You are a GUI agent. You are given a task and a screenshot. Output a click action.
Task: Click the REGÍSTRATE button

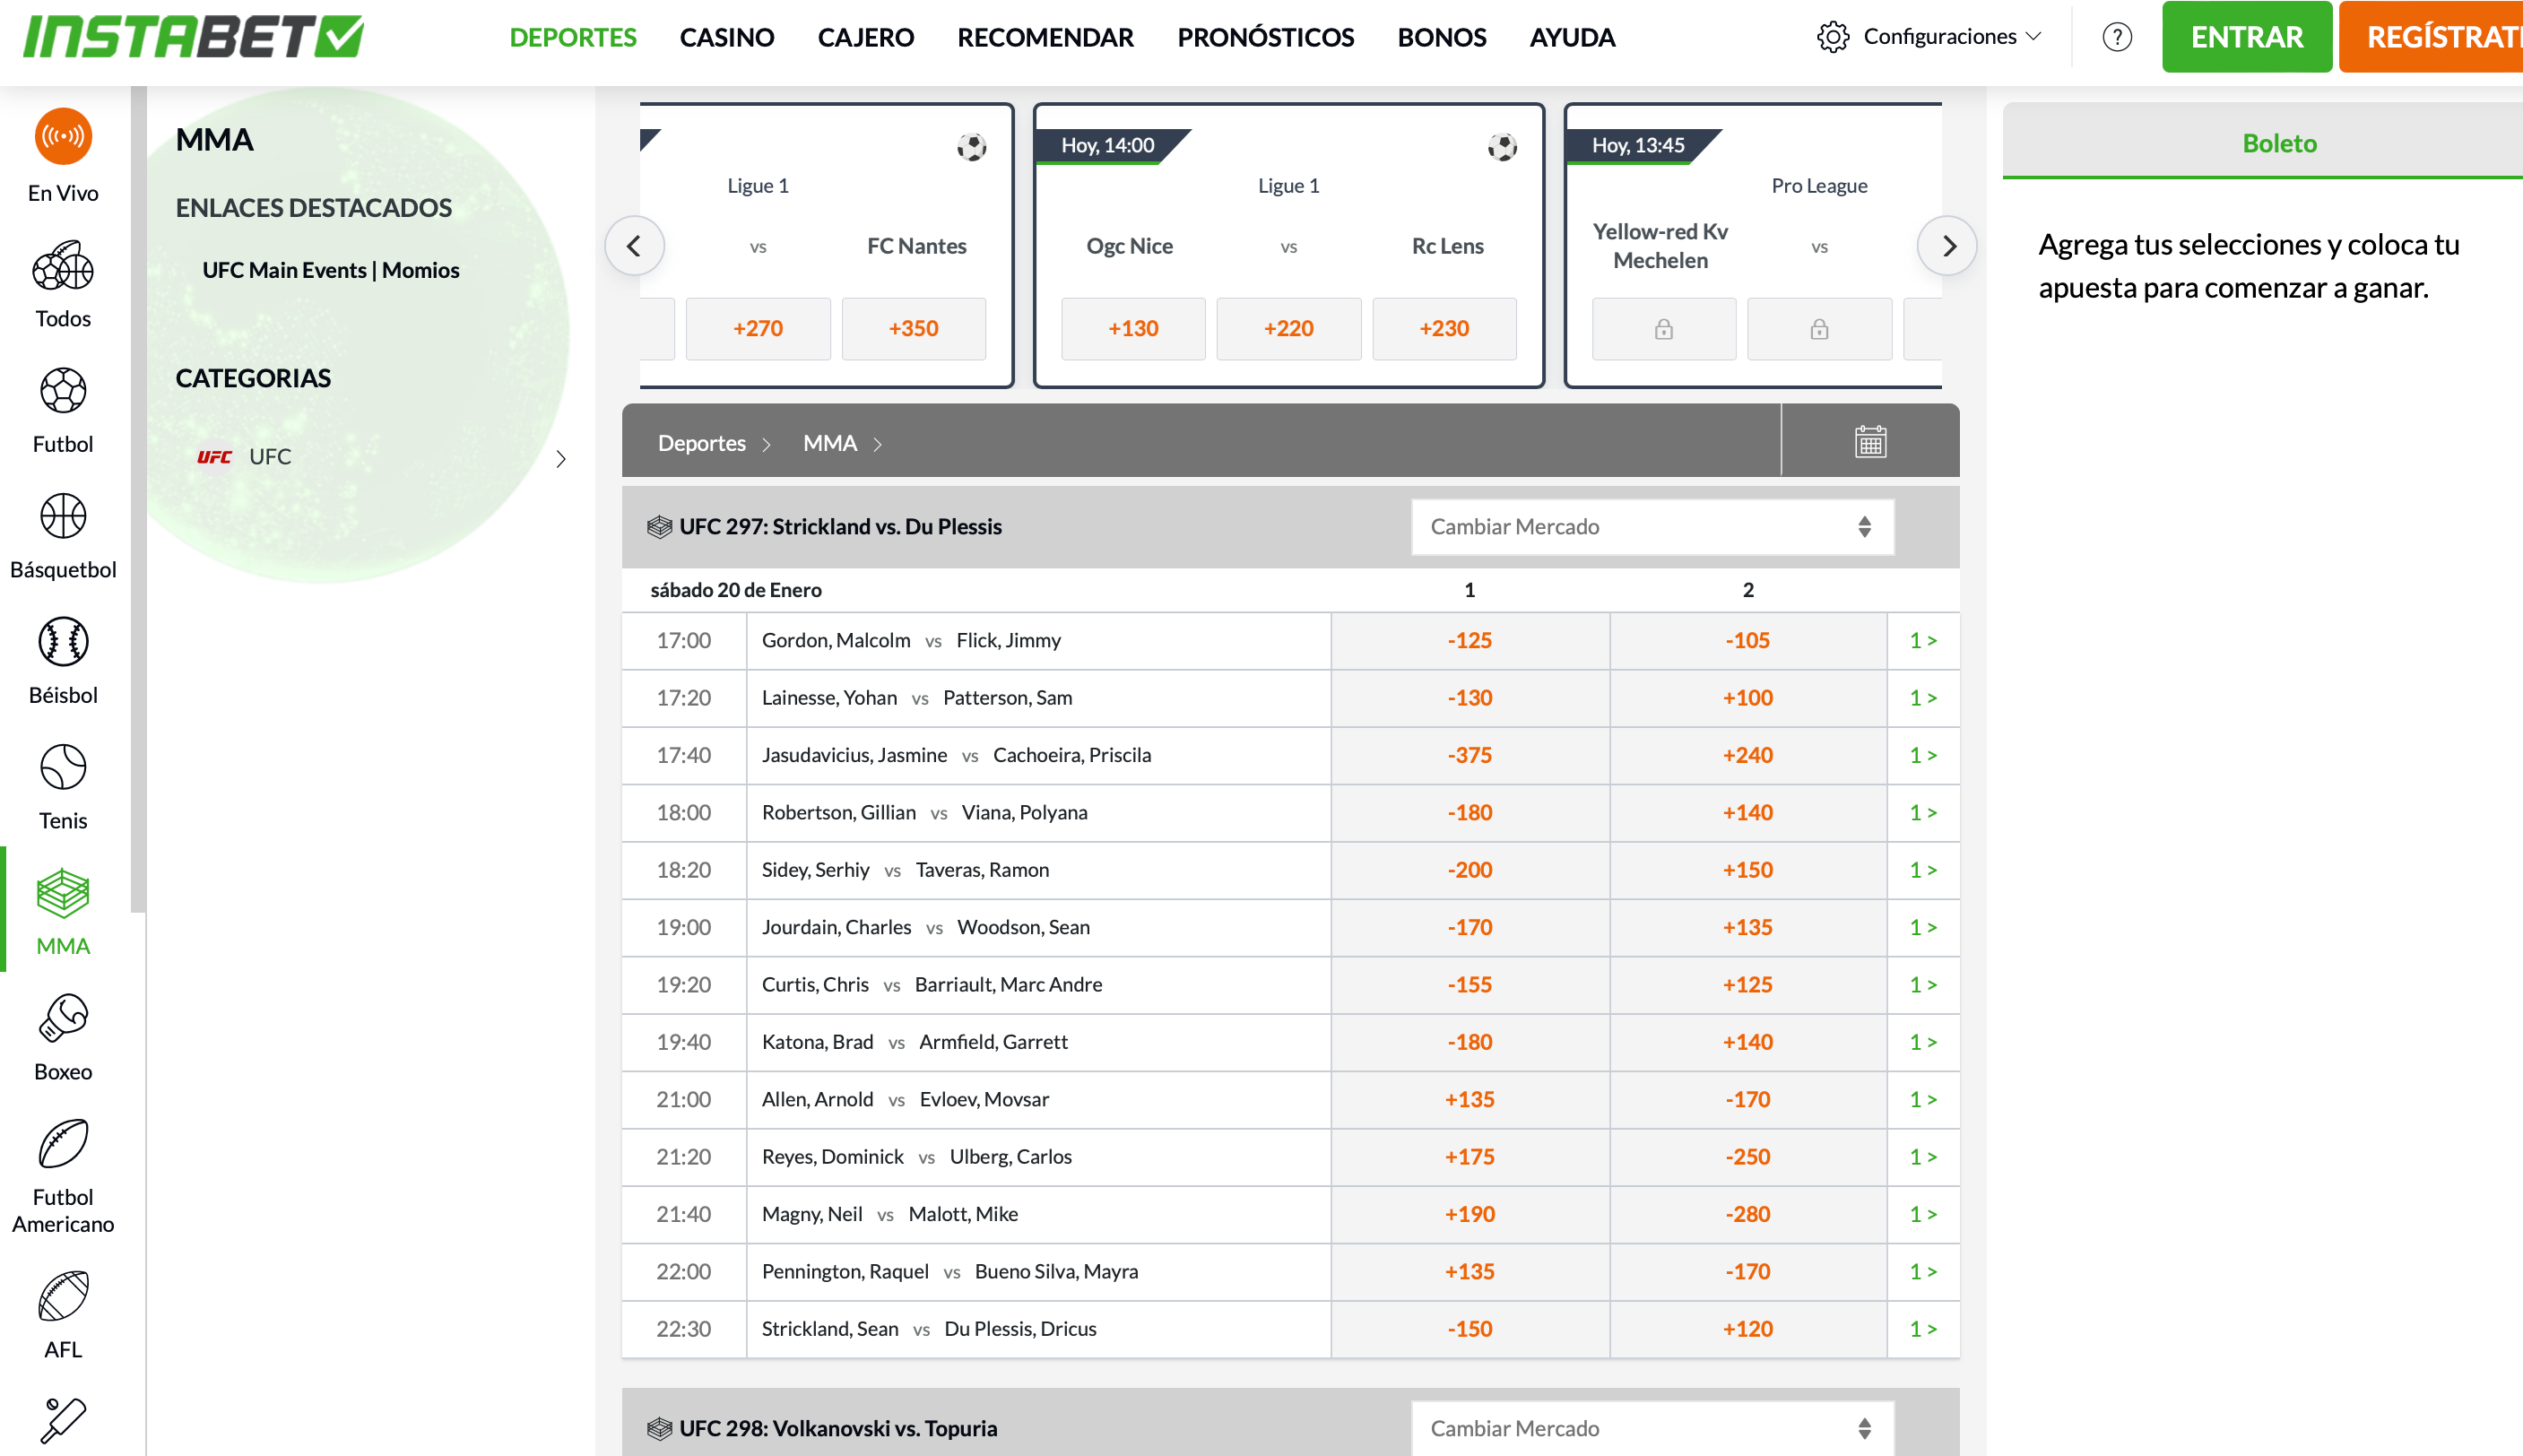(2431, 37)
